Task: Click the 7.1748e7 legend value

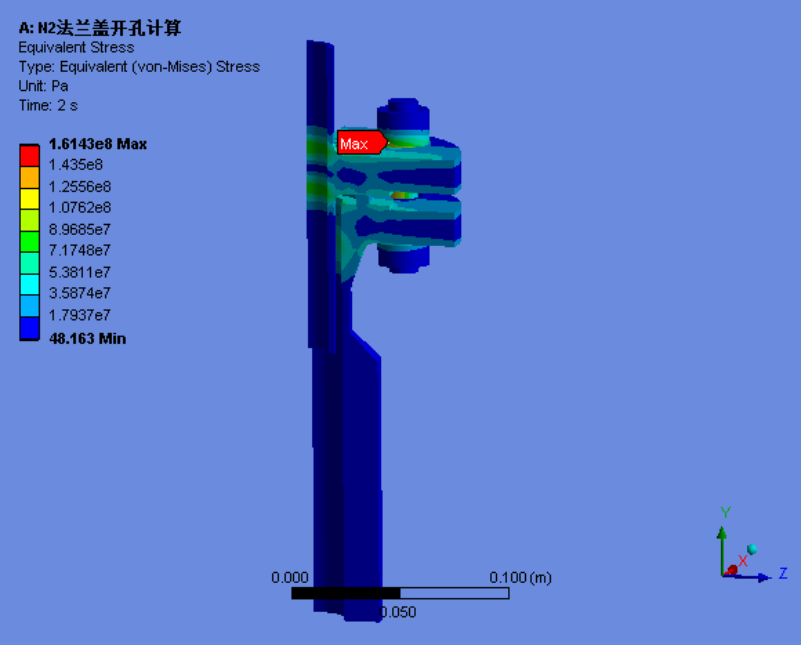Action: 80,250
